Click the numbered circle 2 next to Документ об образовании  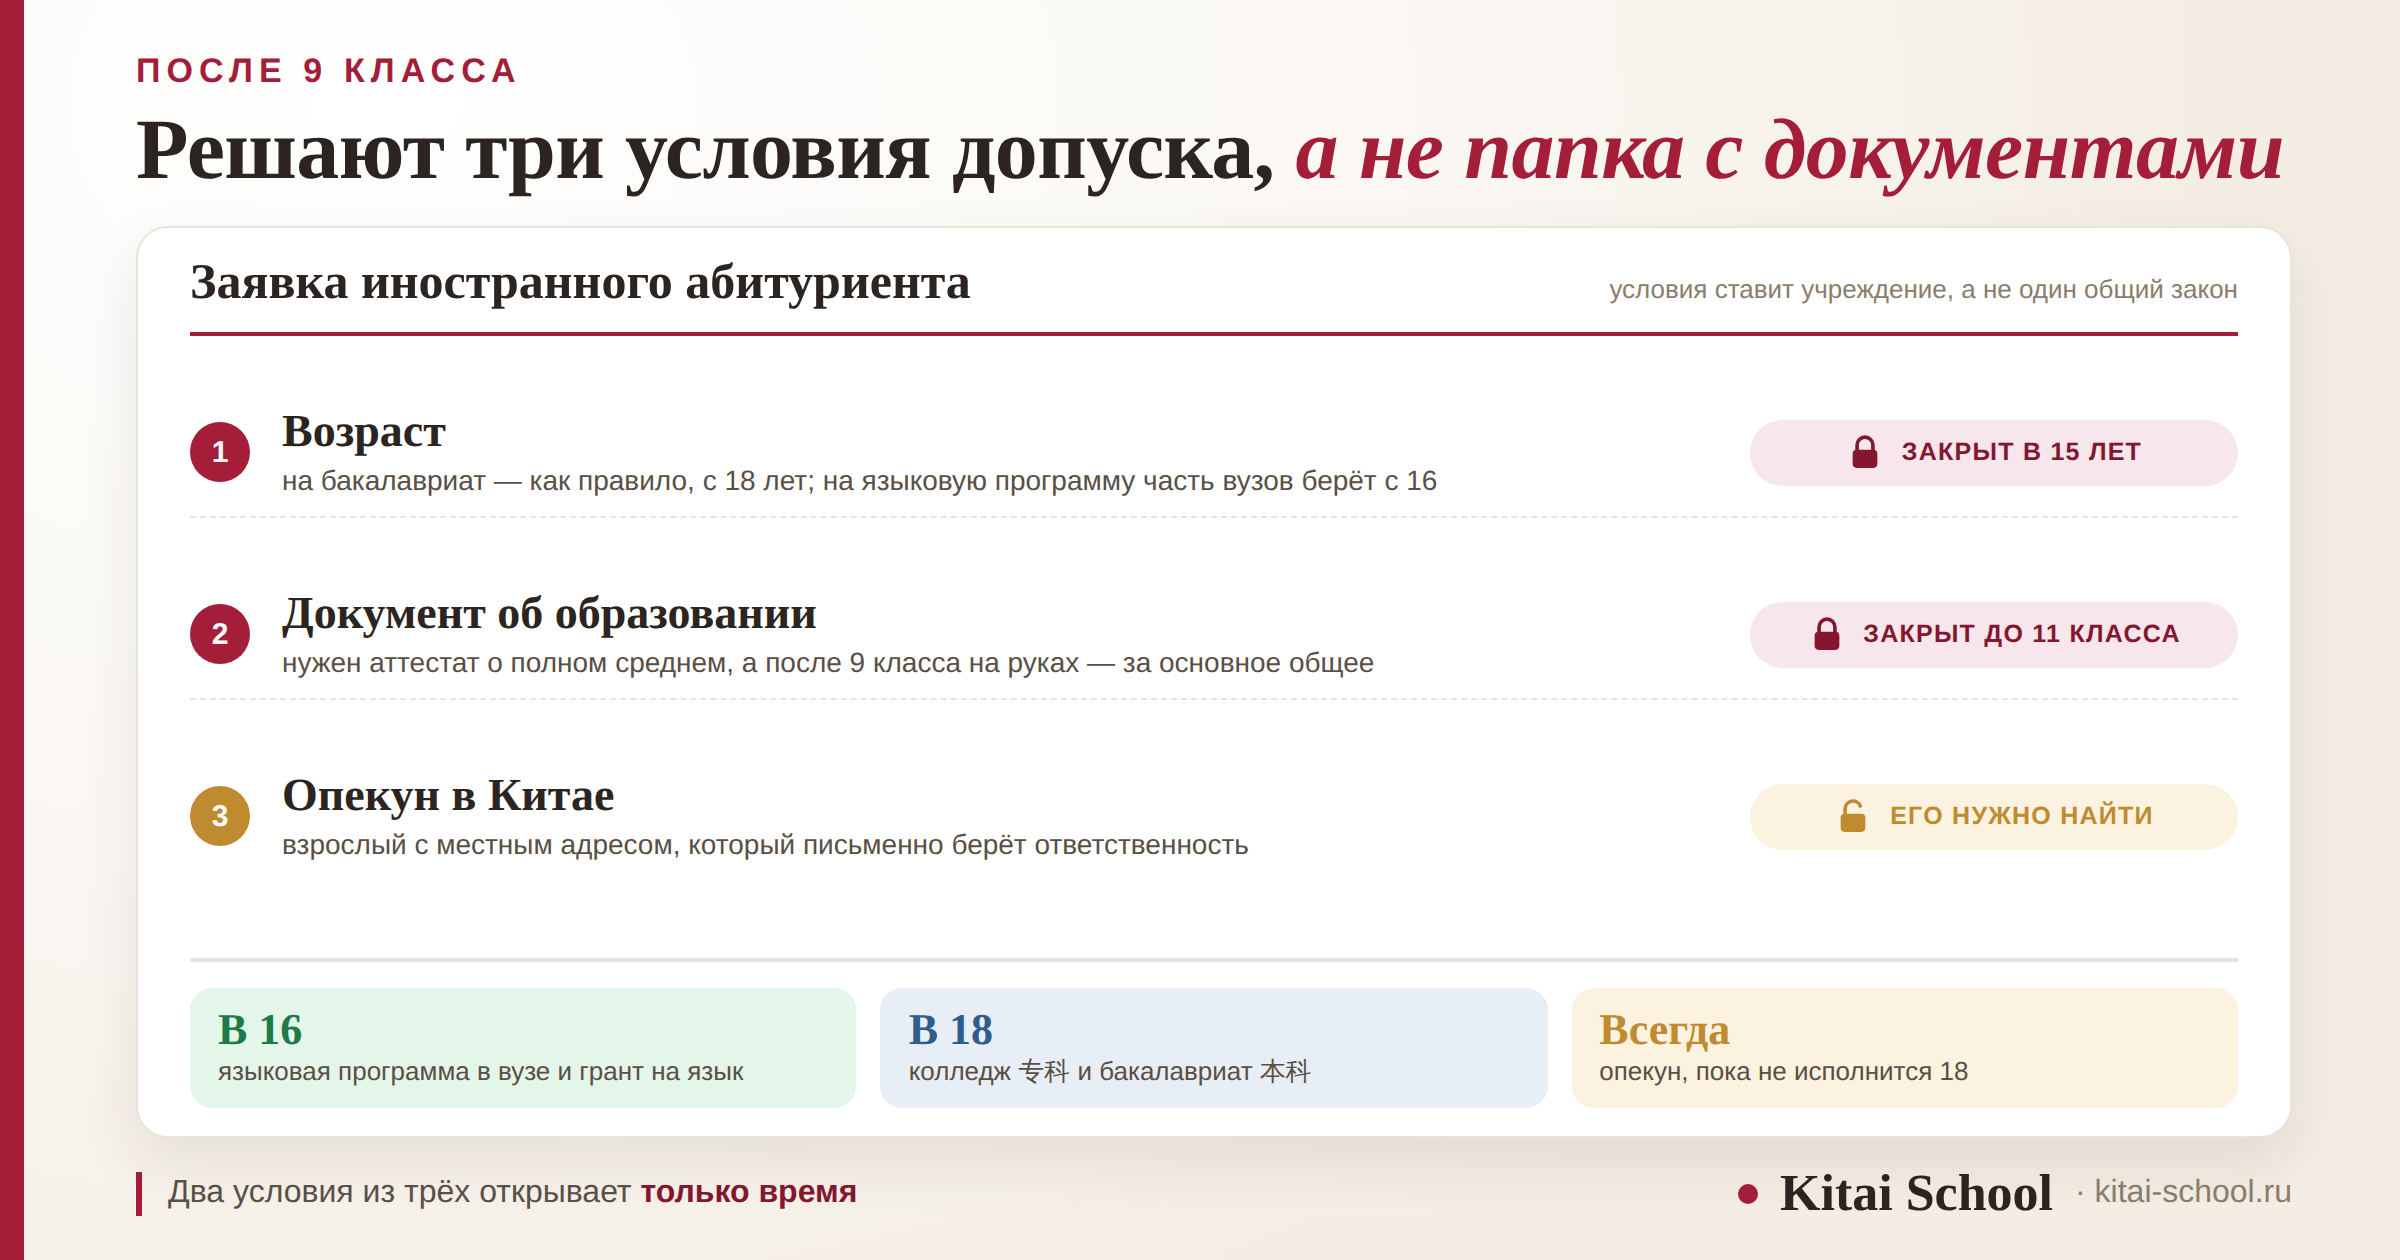220,634
